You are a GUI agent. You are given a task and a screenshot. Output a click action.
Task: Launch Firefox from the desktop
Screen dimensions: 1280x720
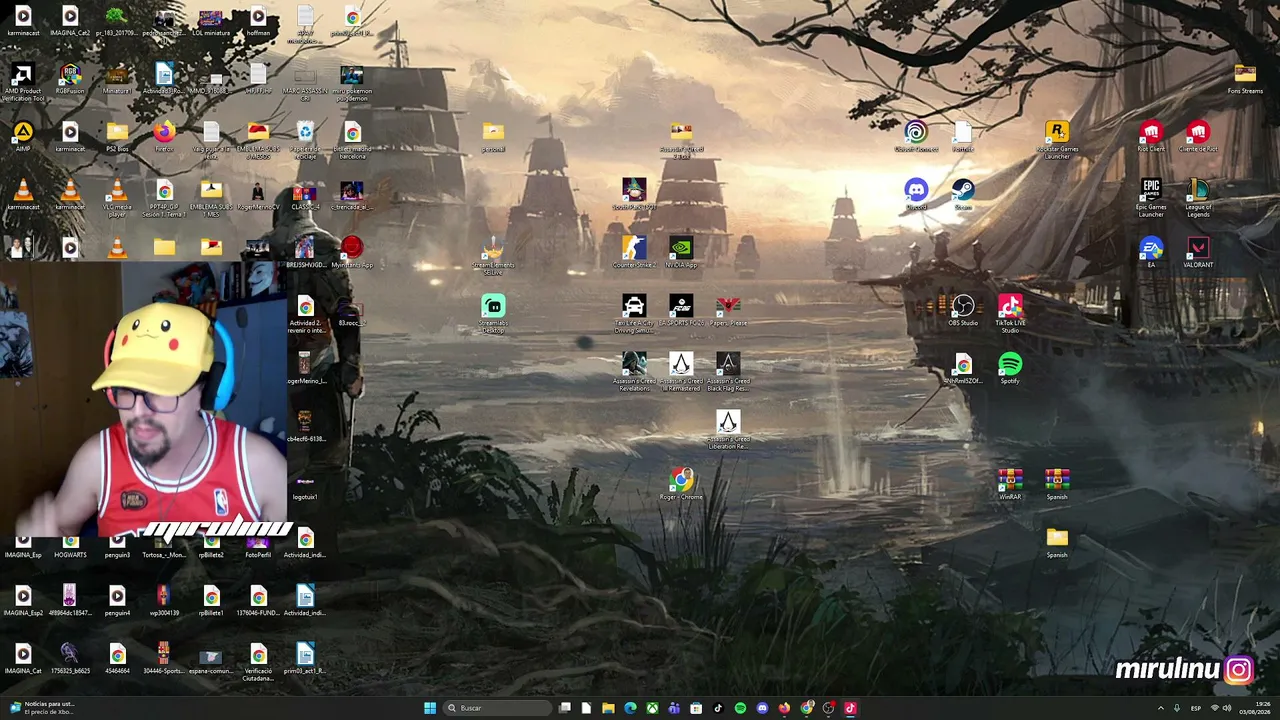tap(164, 138)
